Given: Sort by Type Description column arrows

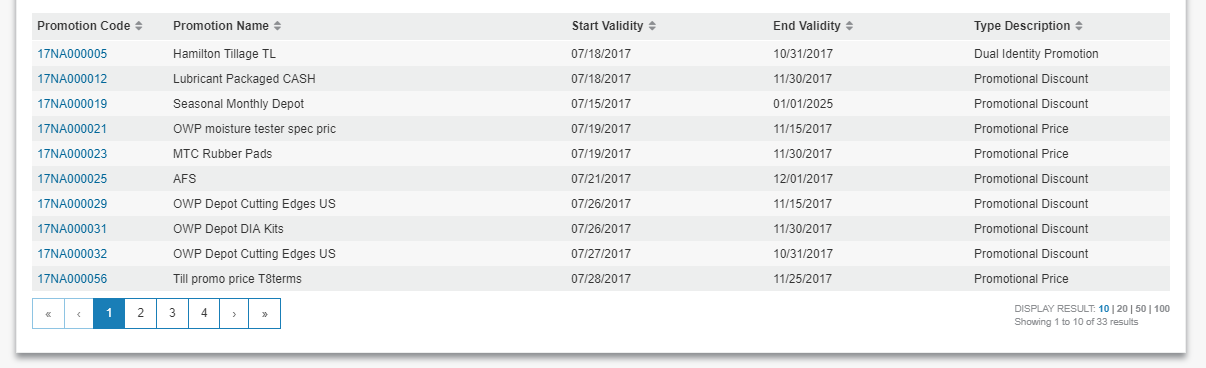Looking at the screenshot, I should pyautogui.click(x=1079, y=26).
